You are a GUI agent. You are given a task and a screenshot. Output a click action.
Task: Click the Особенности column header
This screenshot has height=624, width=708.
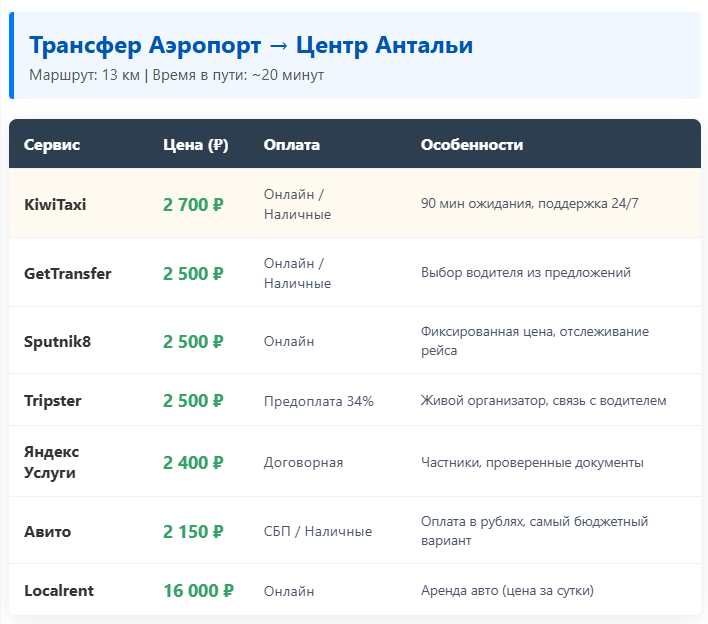[472, 144]
